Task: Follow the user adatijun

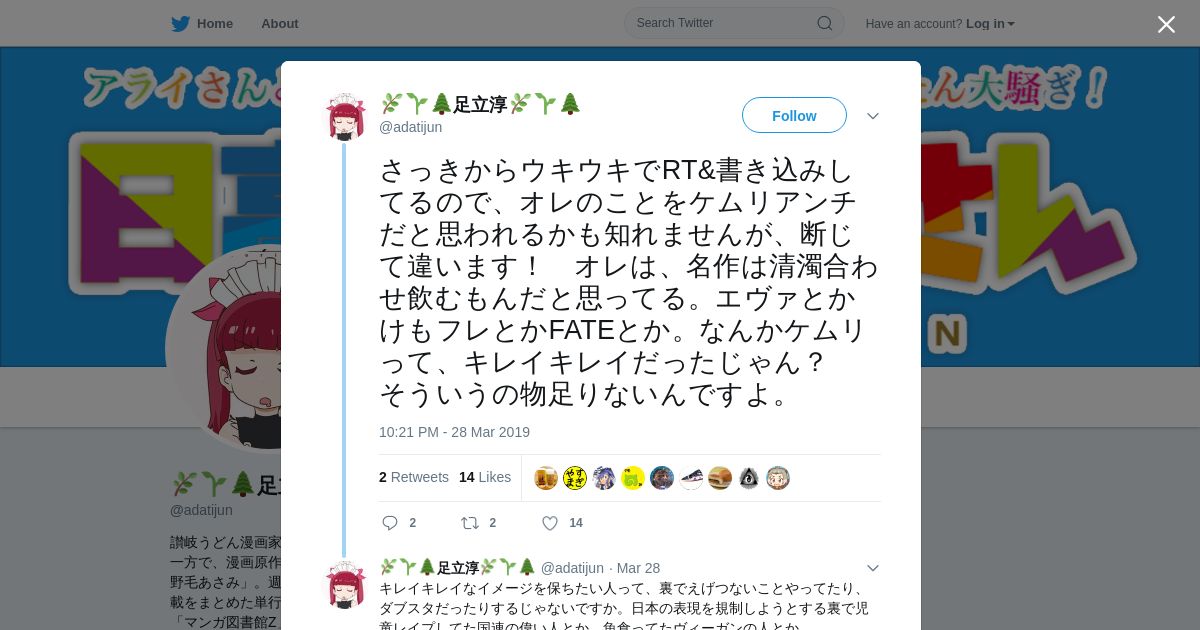Action: pyautogui.click(x=794, y=116)
